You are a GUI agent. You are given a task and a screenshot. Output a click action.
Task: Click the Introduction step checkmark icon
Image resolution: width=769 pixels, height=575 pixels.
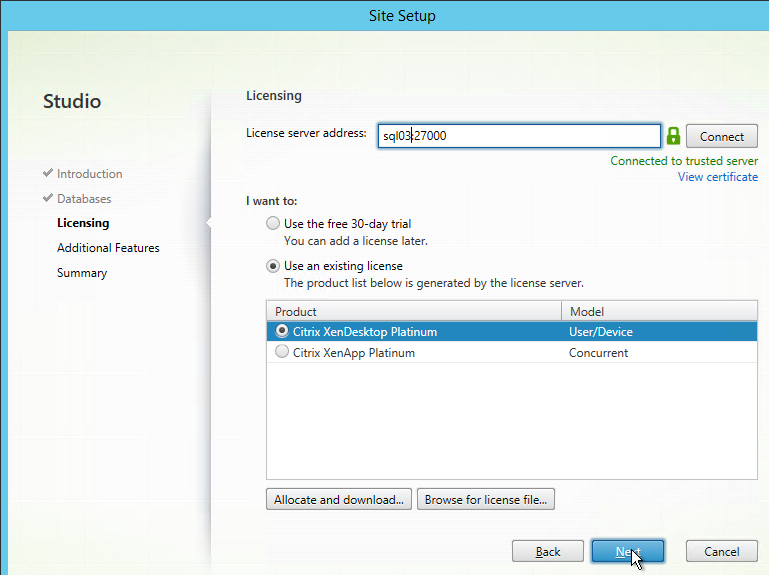[x=48, y=173]
